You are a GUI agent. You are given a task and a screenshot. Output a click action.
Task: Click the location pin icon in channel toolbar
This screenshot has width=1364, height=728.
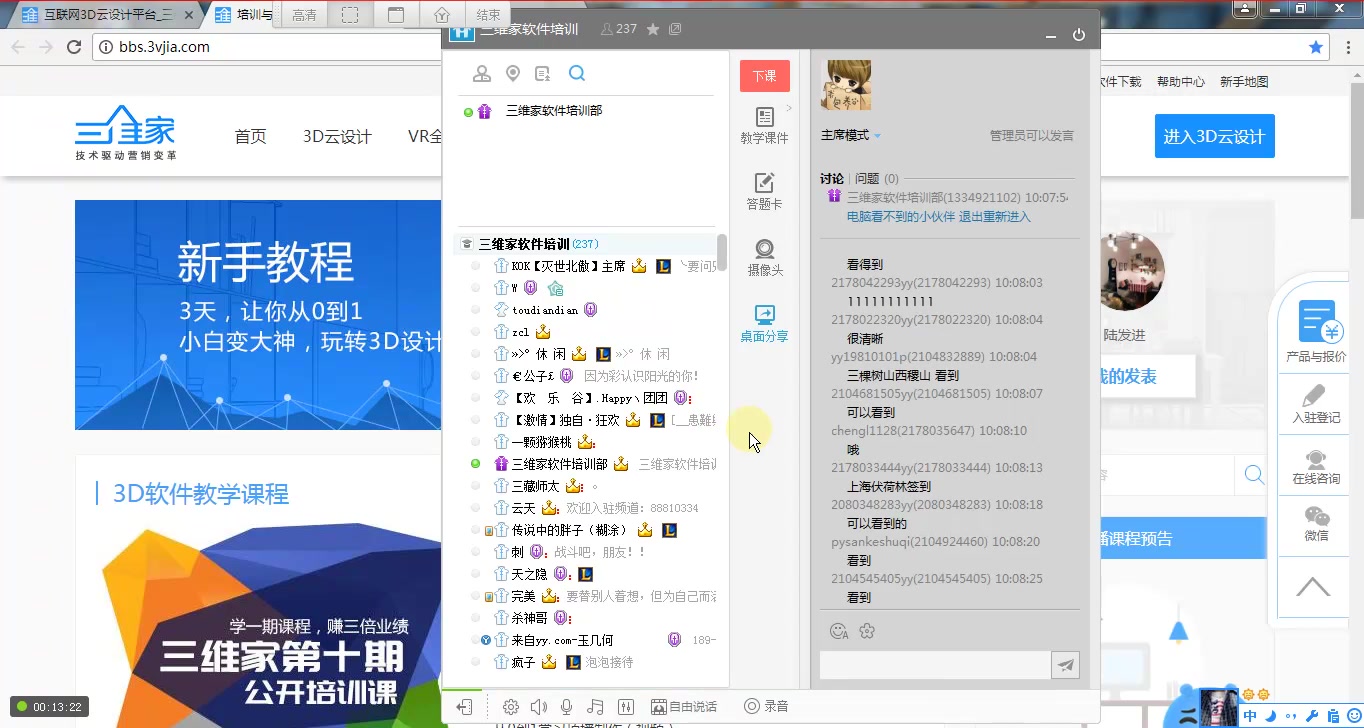pos(513,73)
